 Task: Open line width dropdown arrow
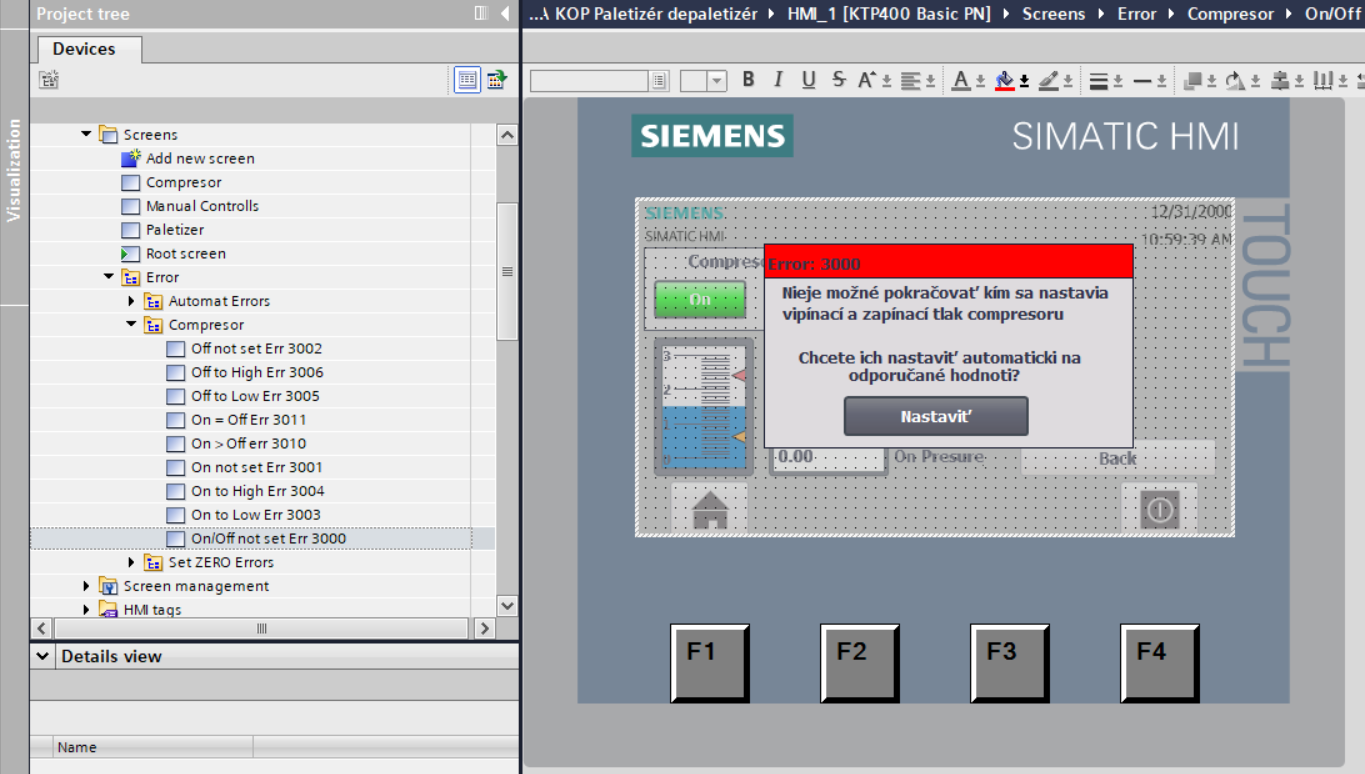click(x=1118, y=81)
